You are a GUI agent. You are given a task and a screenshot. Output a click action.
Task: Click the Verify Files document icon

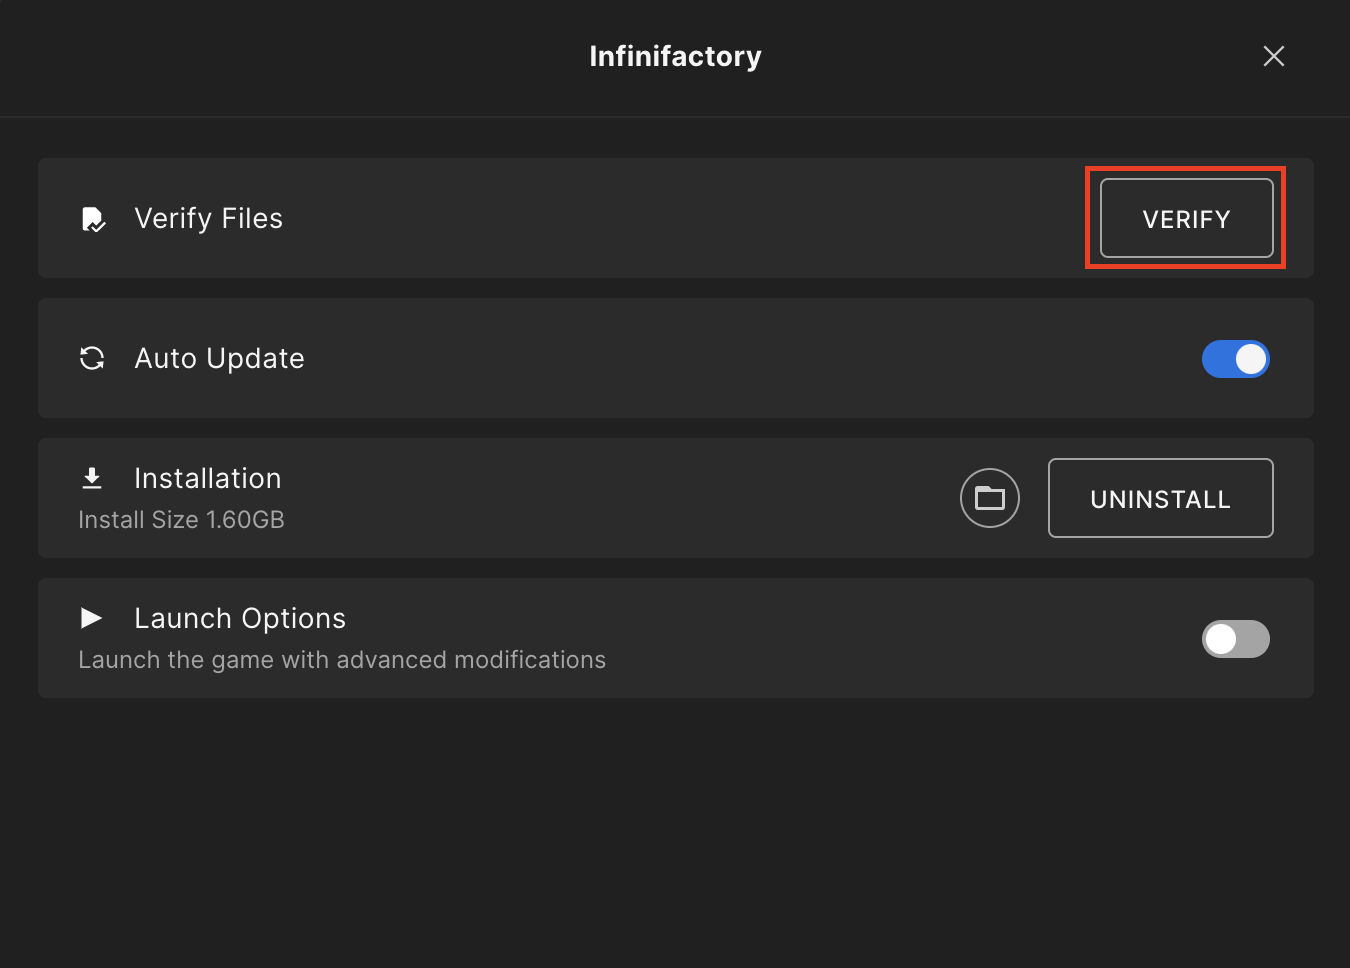pyautogui.click(x=93, y=219)
